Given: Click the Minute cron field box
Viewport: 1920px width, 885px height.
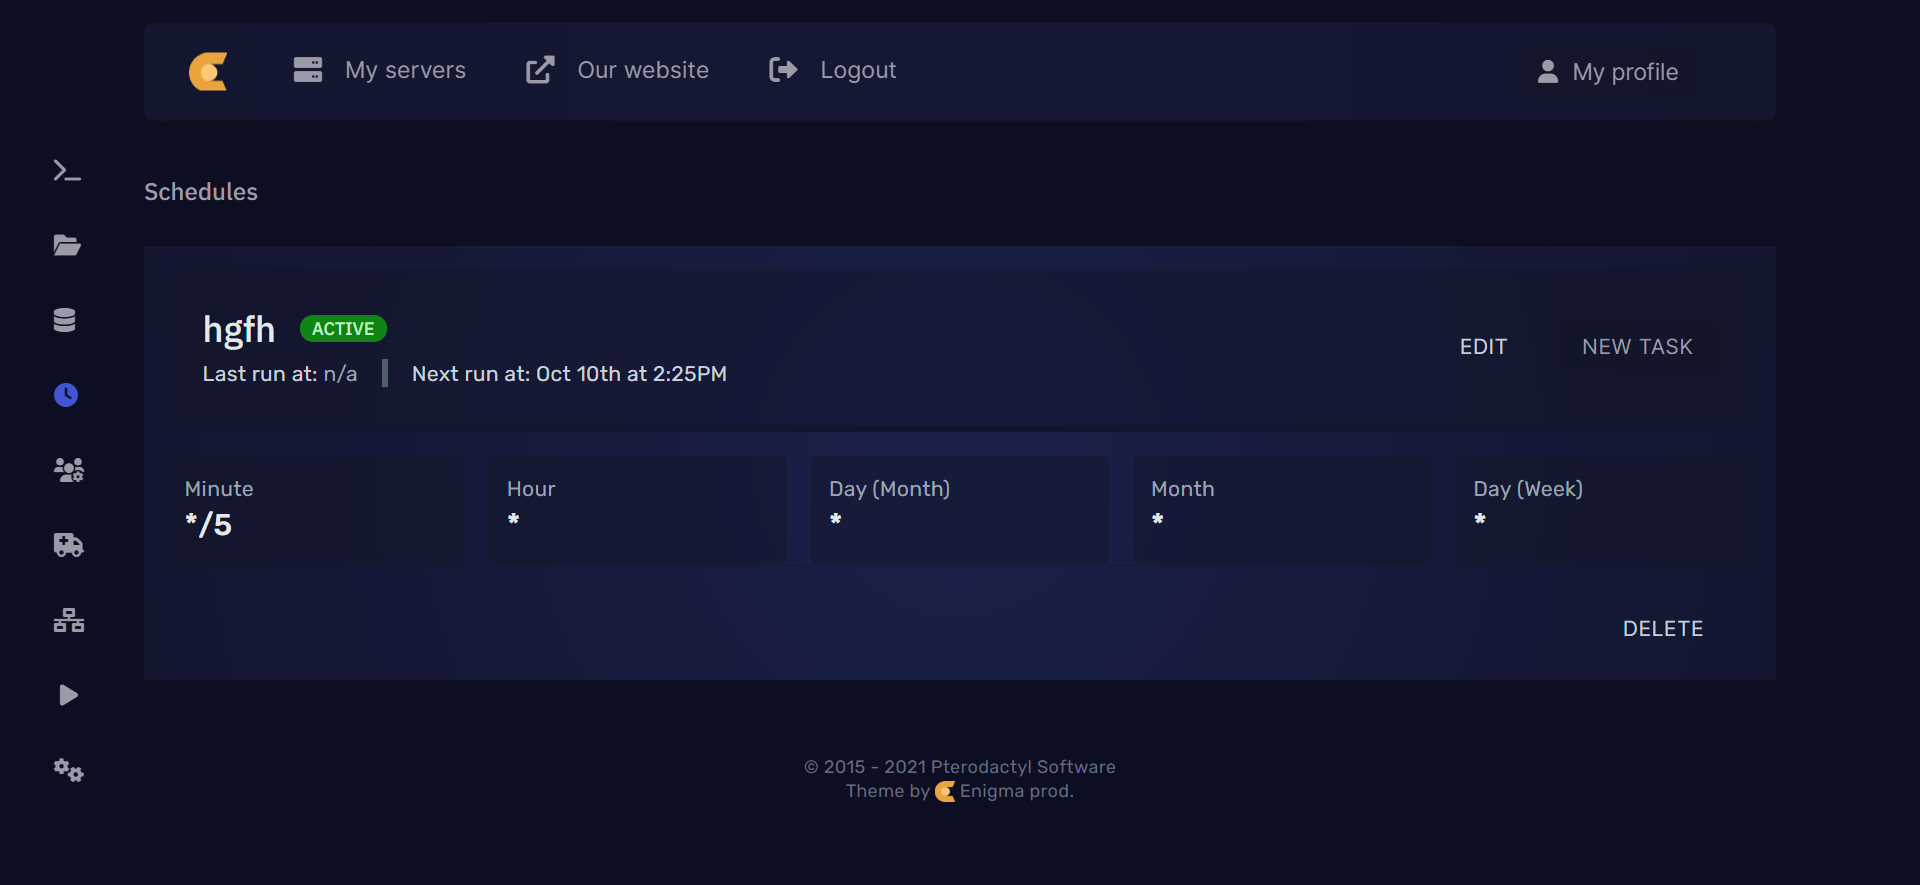Looking at the screenshot, I should coord(316,509).
